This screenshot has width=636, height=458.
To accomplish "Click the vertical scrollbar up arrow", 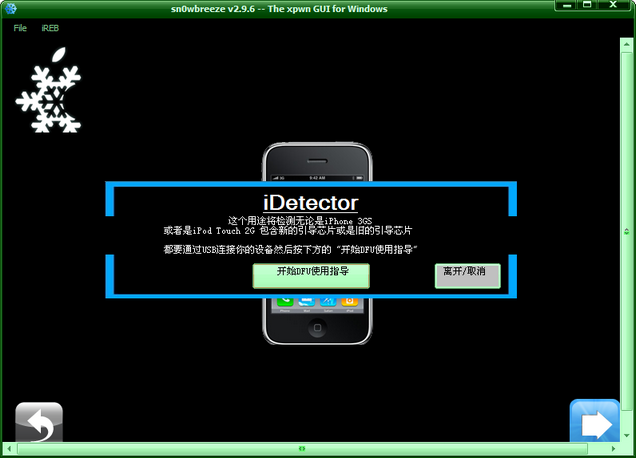I will pos(626,44).
